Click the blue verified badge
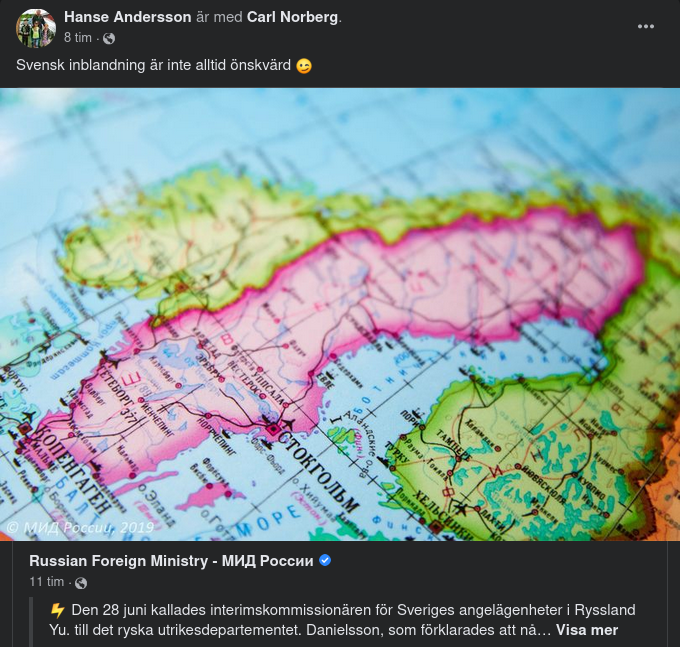Image resolution: width=680 pixels, height=647 pixels. [x=325, y=561]
